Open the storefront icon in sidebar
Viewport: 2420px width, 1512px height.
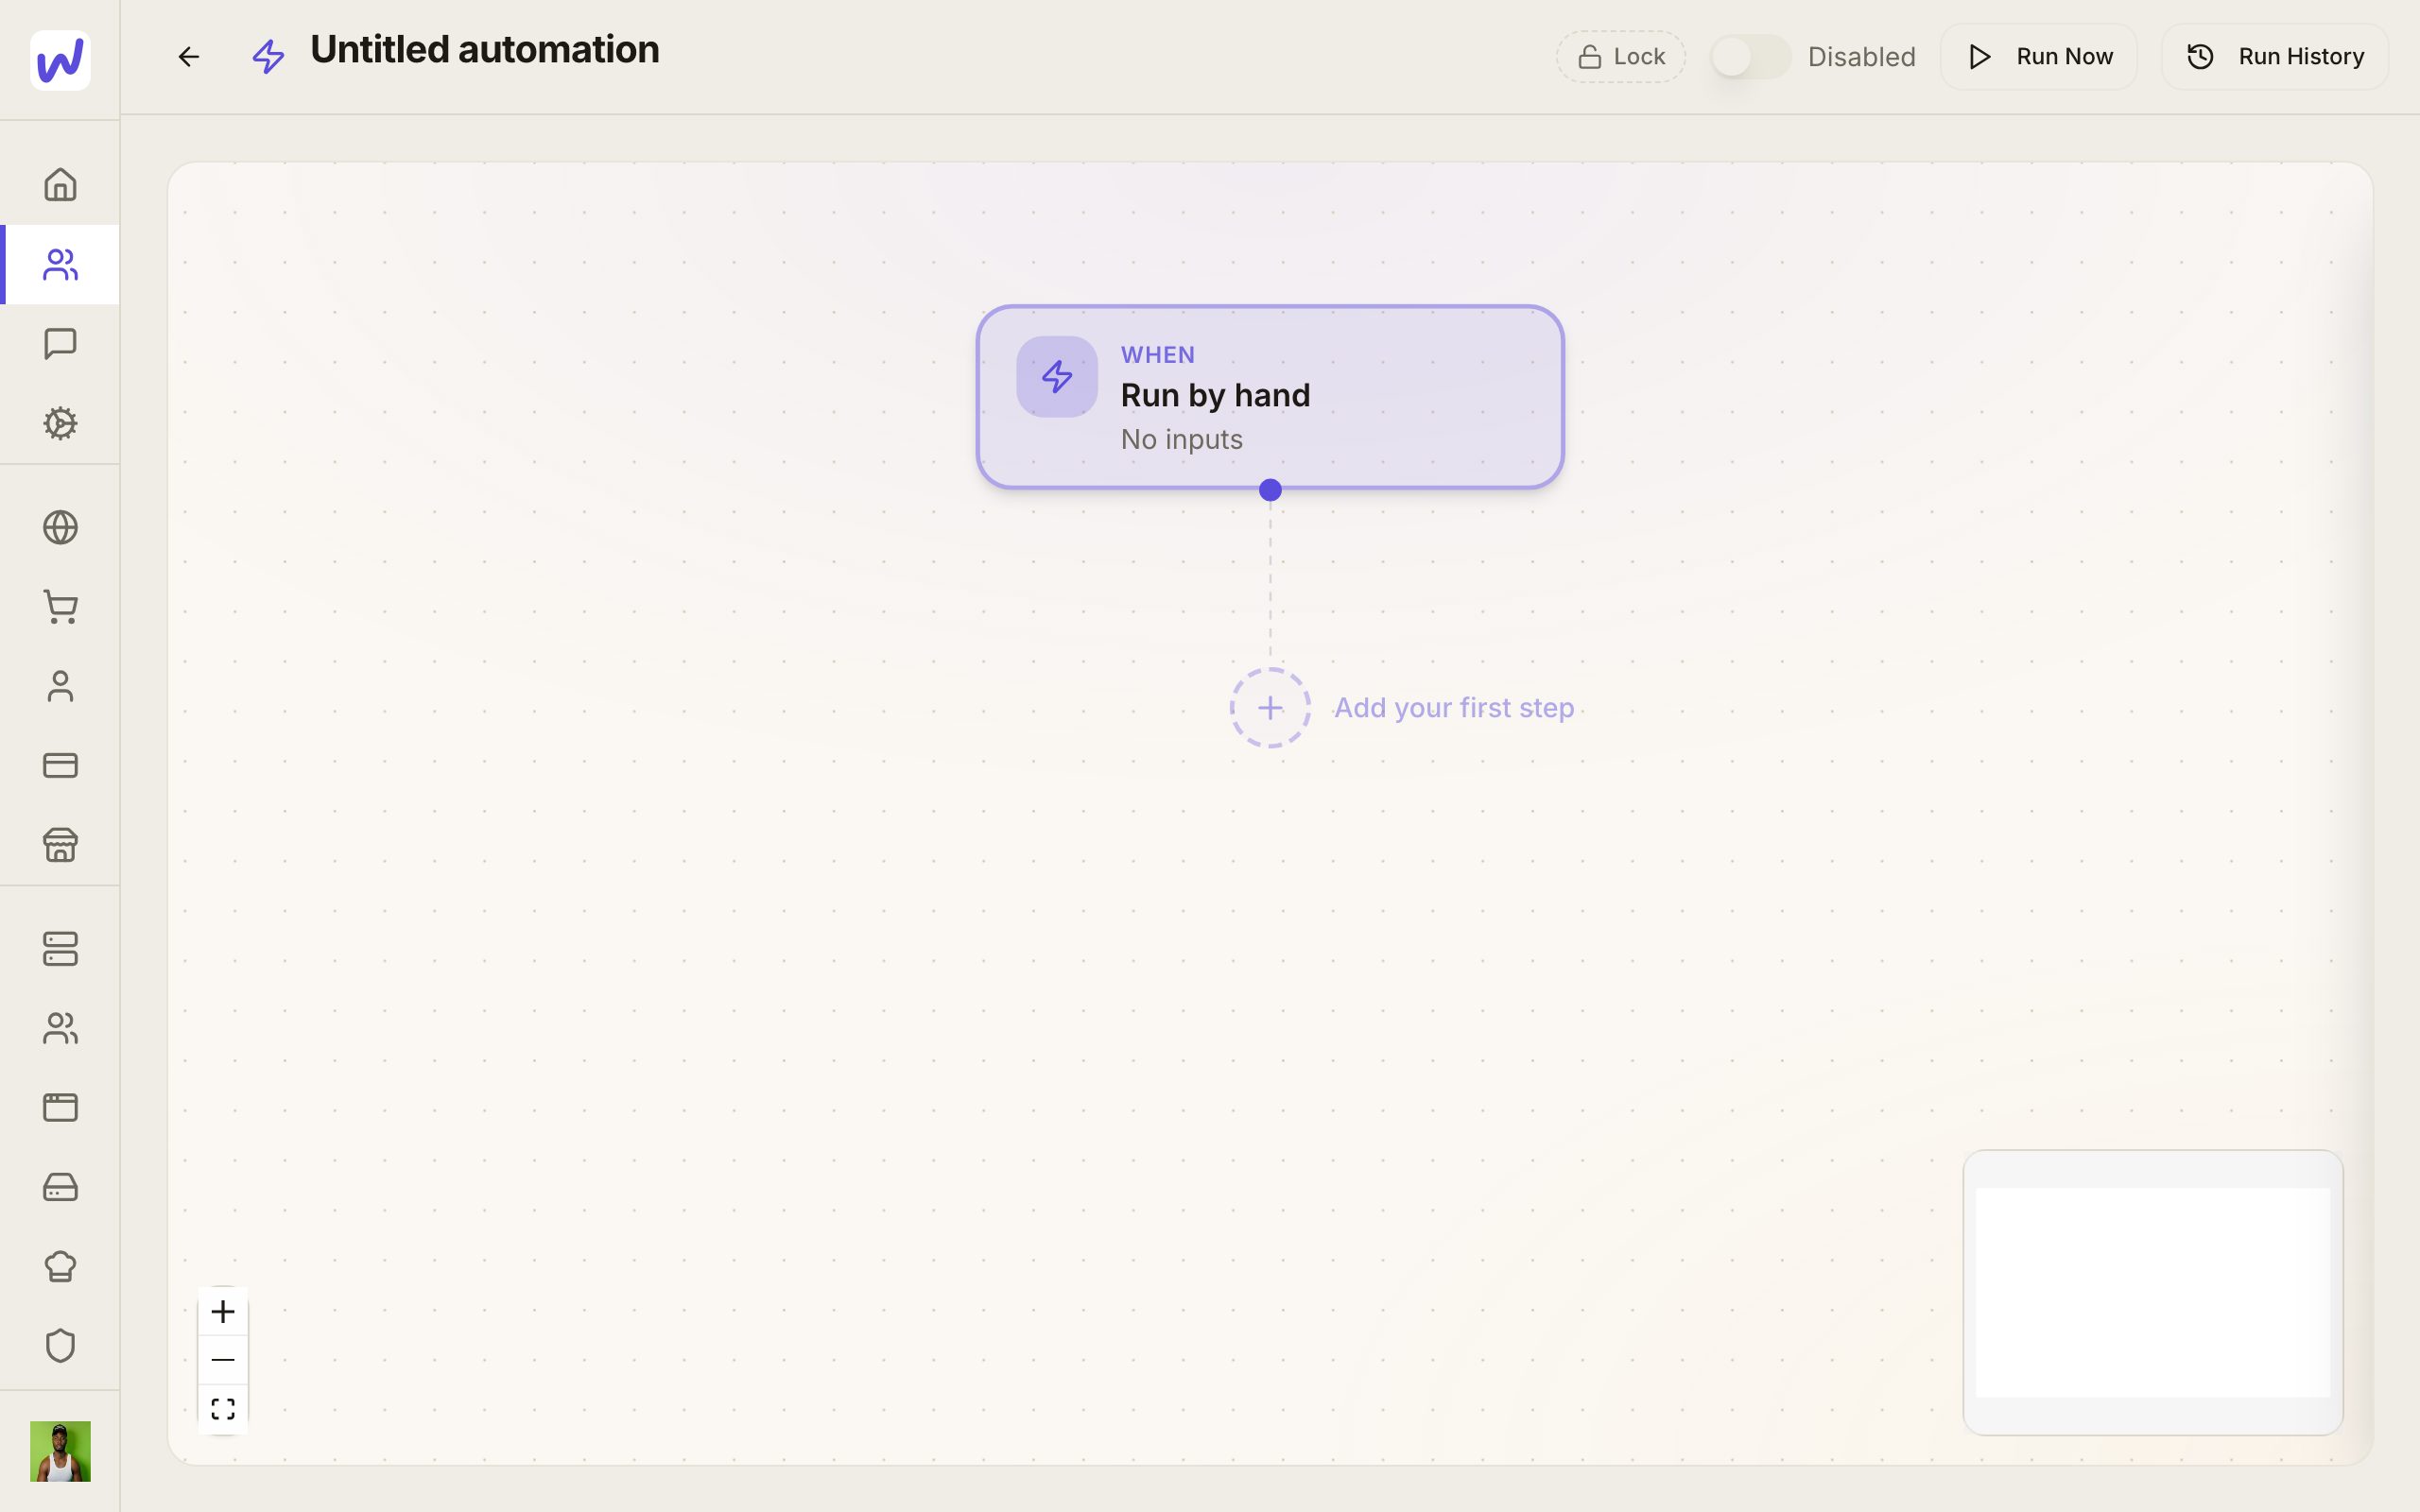[60, 845]
